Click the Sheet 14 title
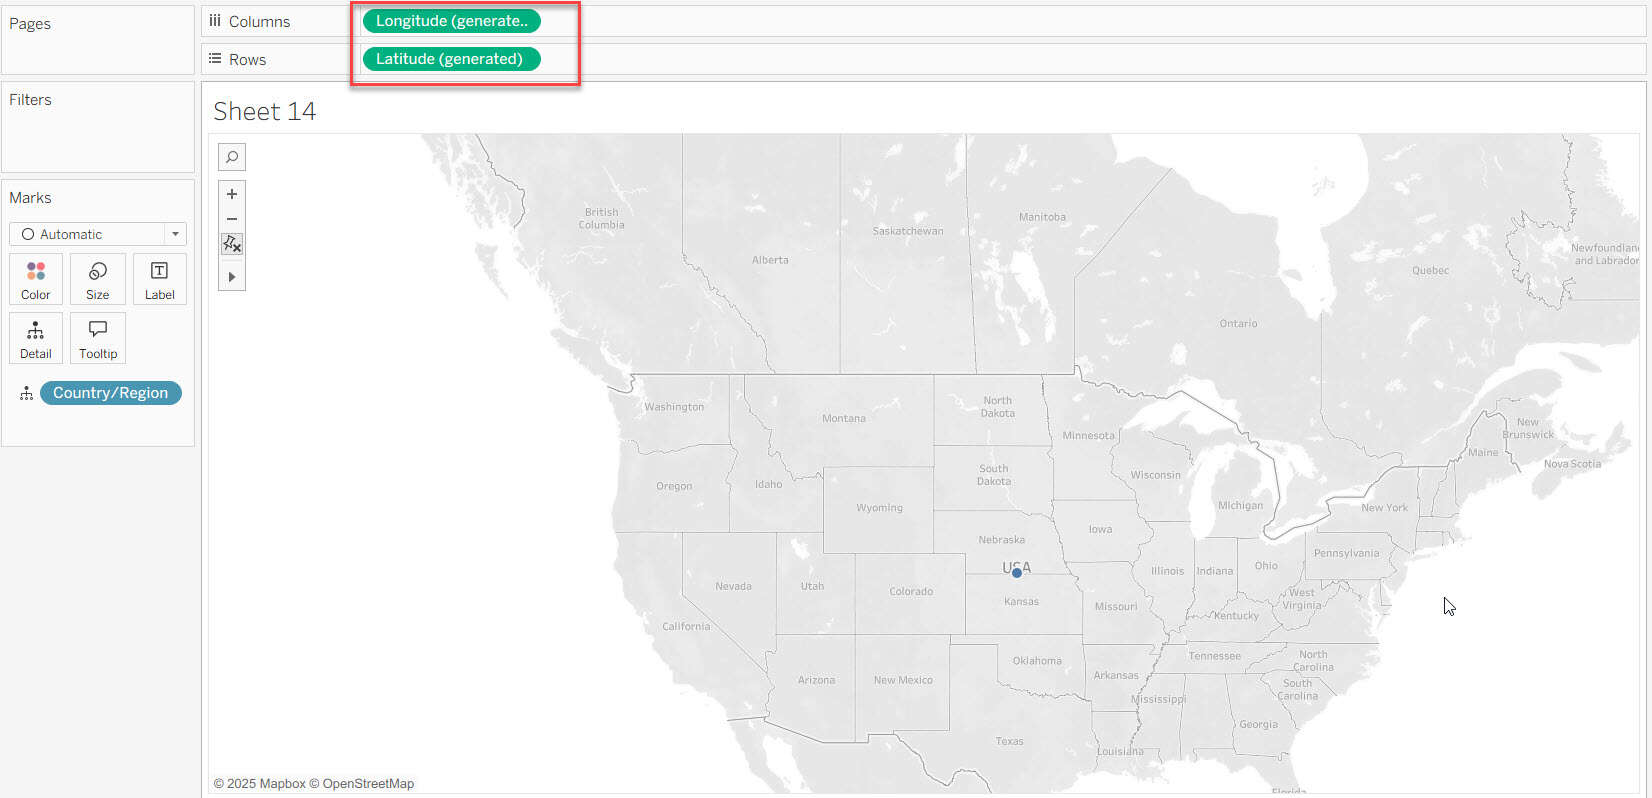1652x798 pixels. pos(265,112)
